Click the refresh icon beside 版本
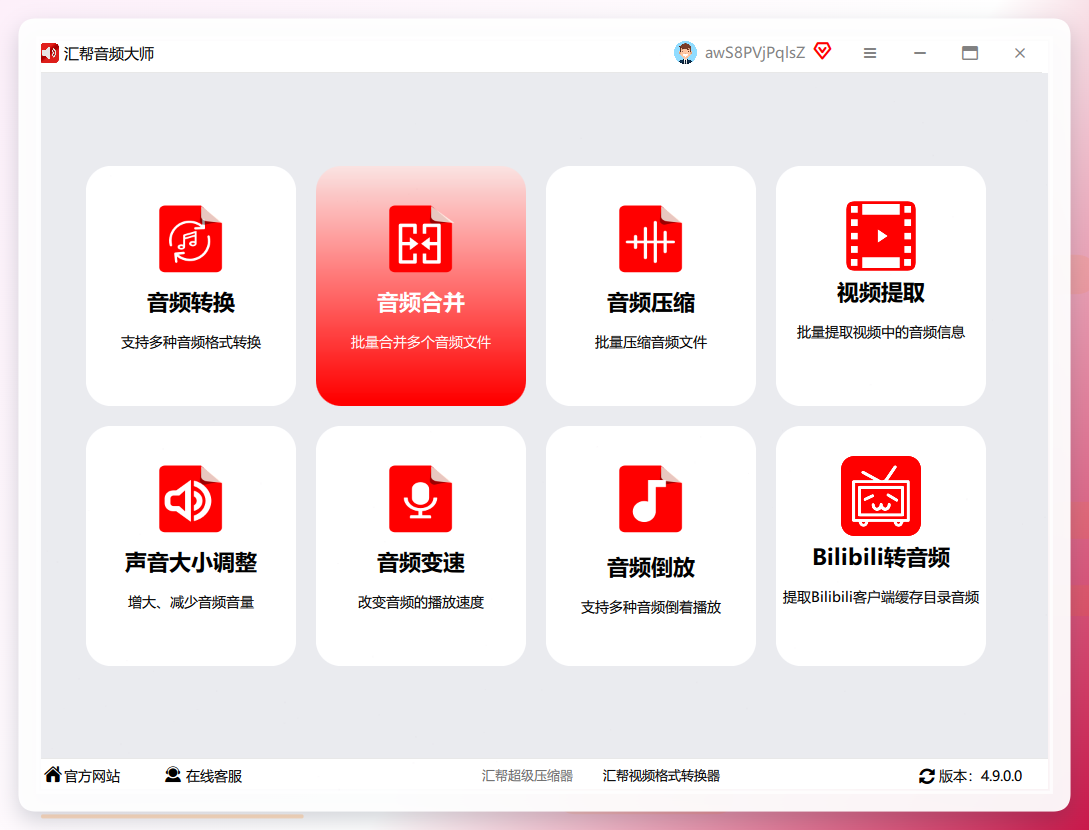This screenshot has width=1089, height=830. click(x=926, y=776)
